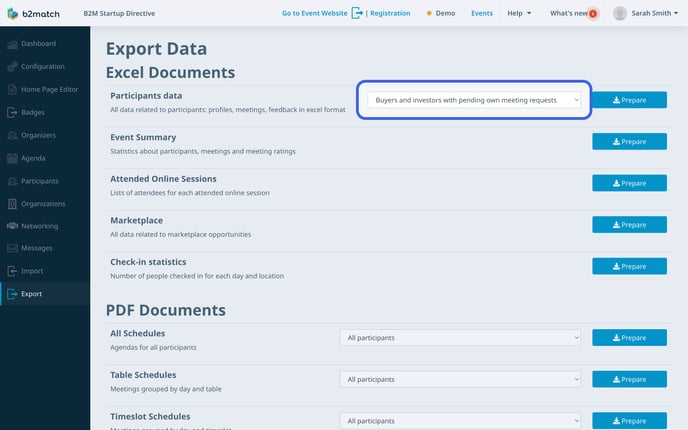Click the exit icon beside Go to Event Website
The height and width of the screenshot is (430, 688).
[357, 13]
